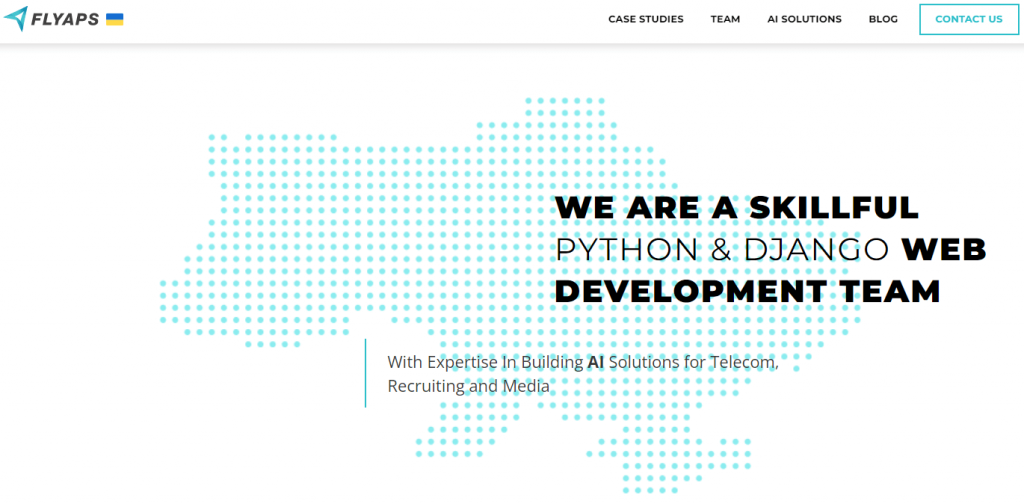Click the 'DEVELOPMENT TEAM' headline line
The height and width of the screenshot is (504, 1024).
click(748, 291)
